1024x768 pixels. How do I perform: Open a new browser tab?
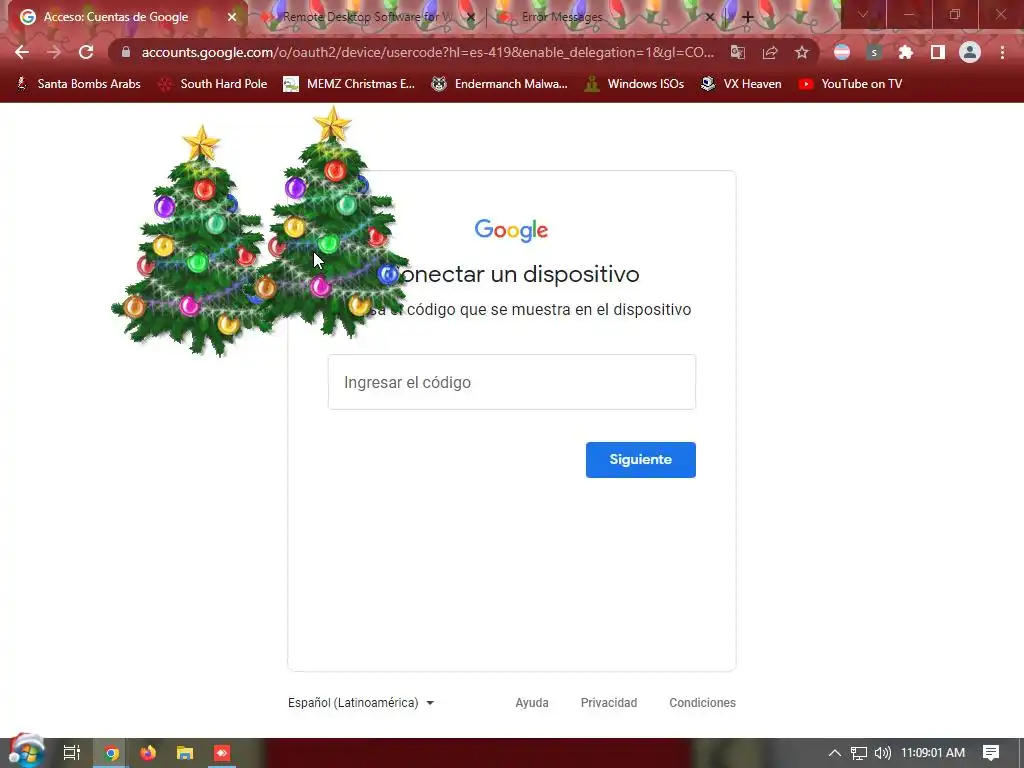point(748,18)
